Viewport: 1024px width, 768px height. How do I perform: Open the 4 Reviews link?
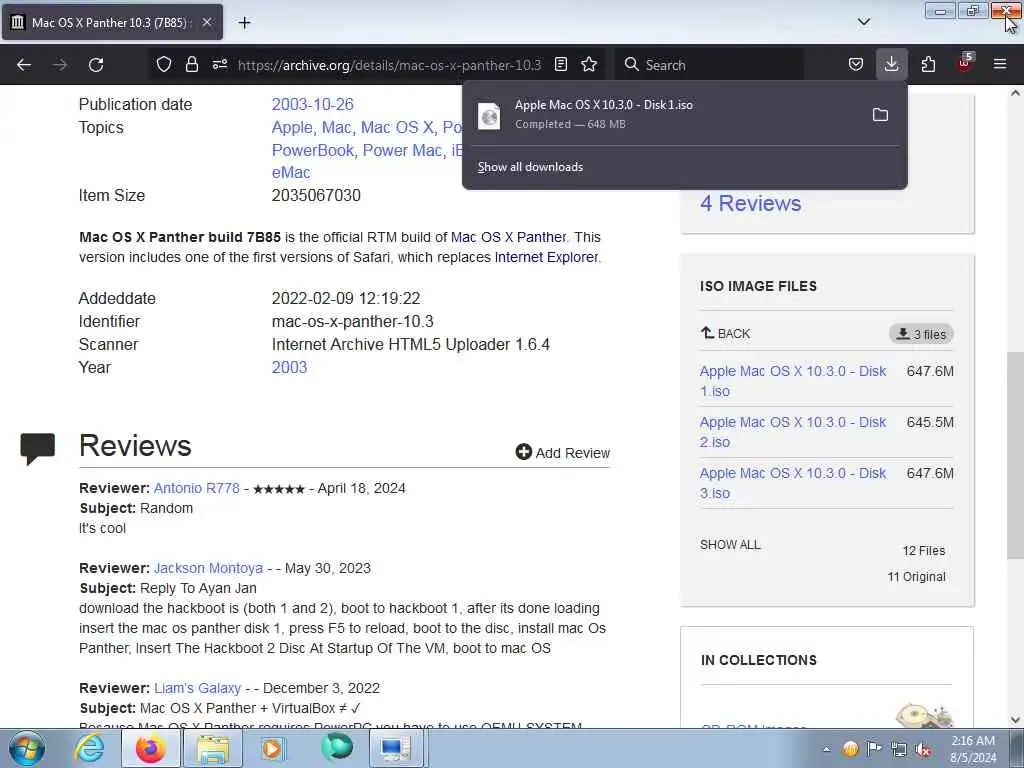[750, 203]
